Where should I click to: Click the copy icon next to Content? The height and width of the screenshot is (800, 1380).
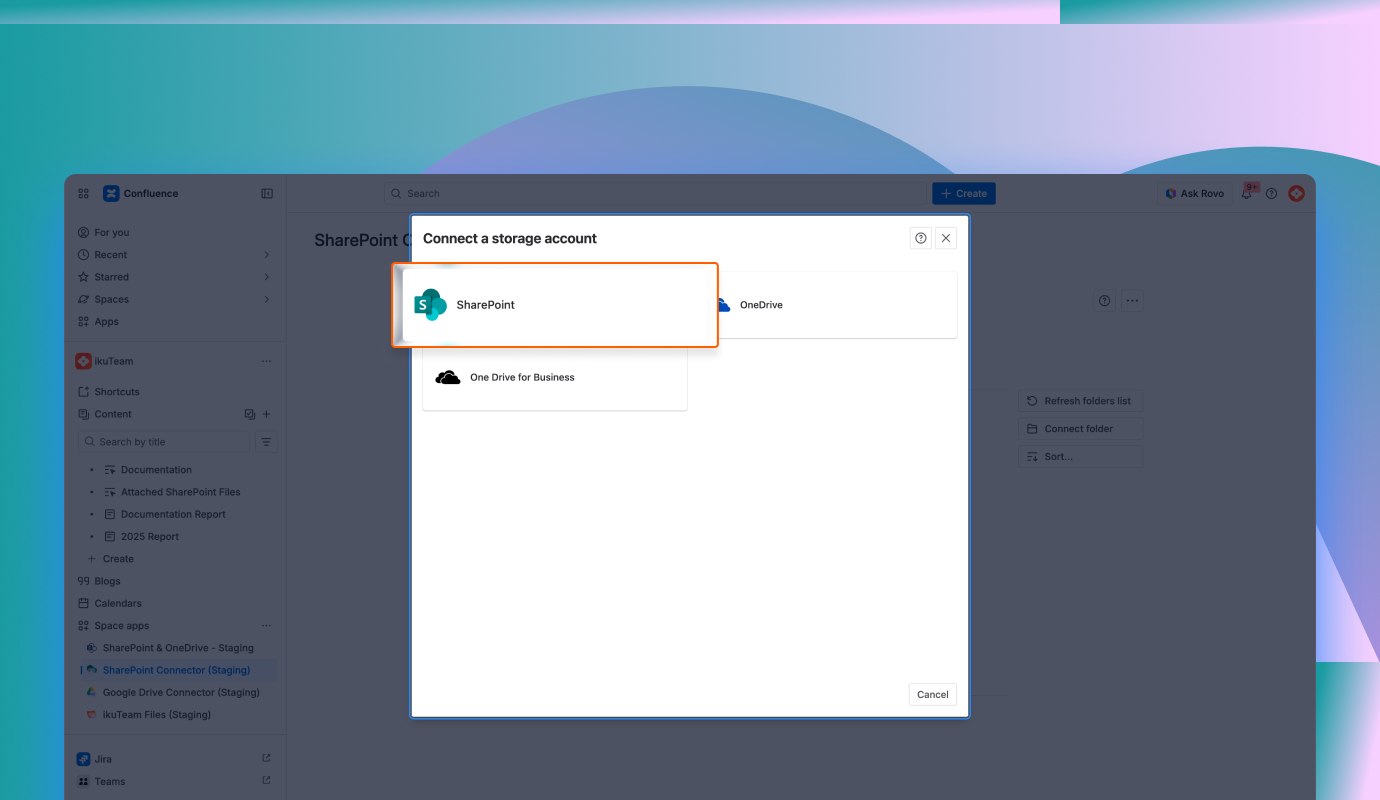pyautogui.click(x=250, y=414)
